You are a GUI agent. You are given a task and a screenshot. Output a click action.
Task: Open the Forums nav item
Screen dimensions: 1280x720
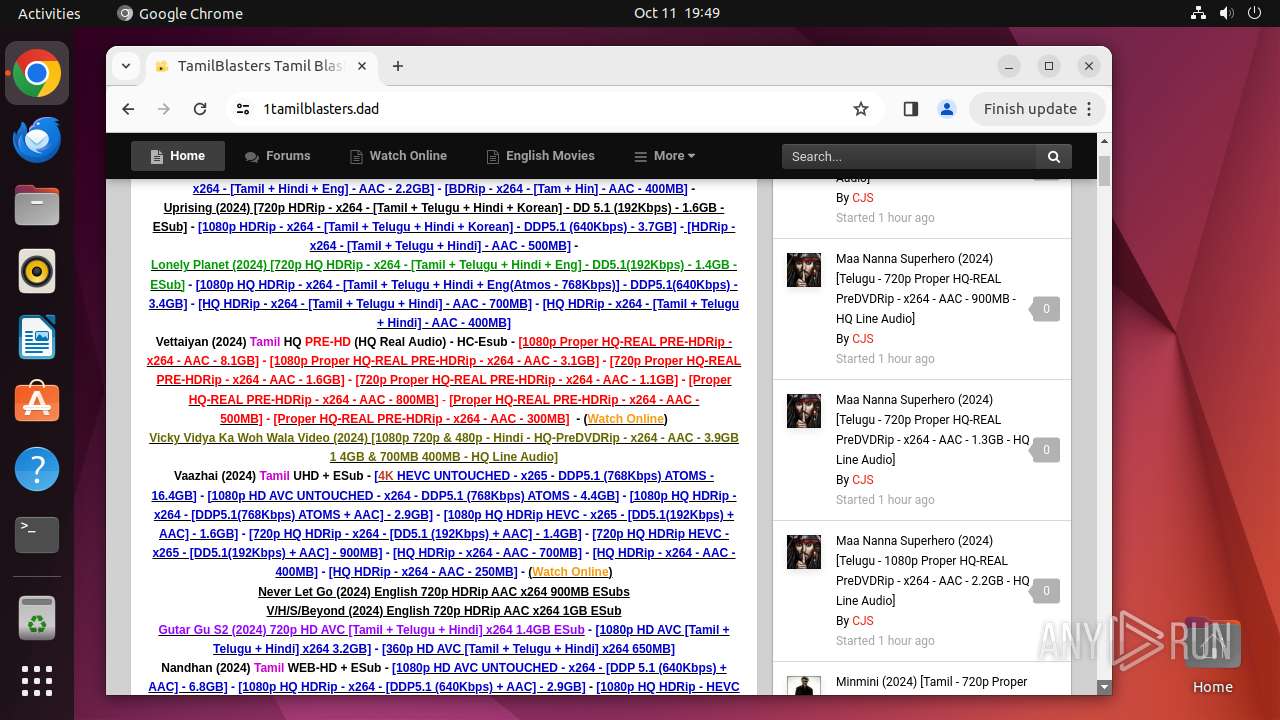pyautogui.click(x=278, y=156)
